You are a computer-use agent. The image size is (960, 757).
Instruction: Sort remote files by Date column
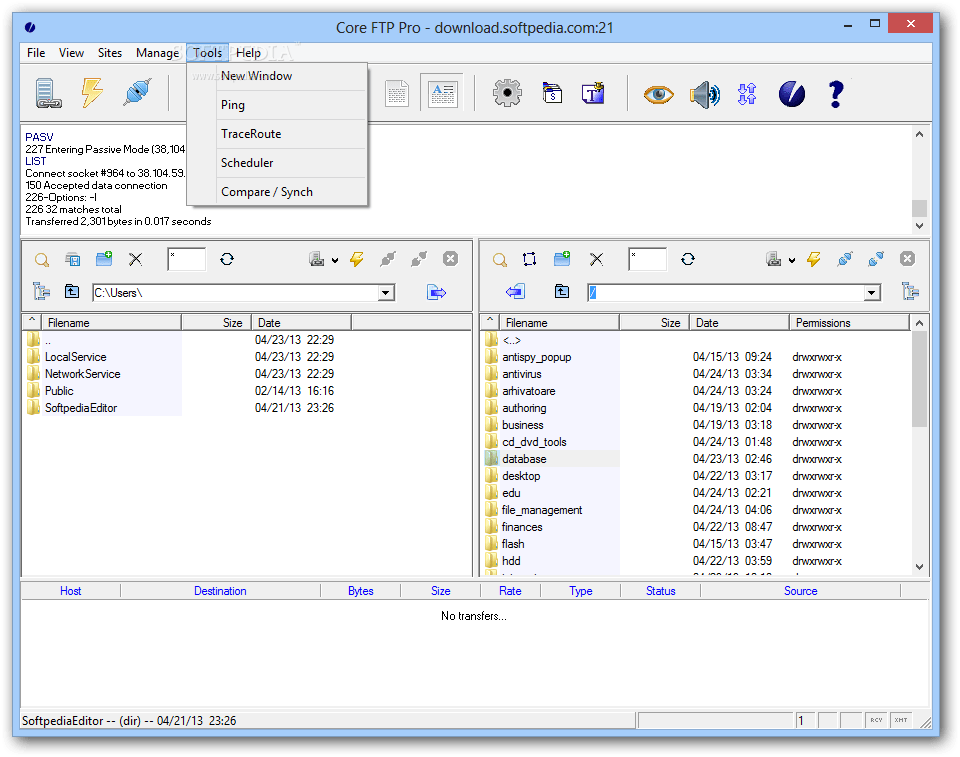(739, 323)
